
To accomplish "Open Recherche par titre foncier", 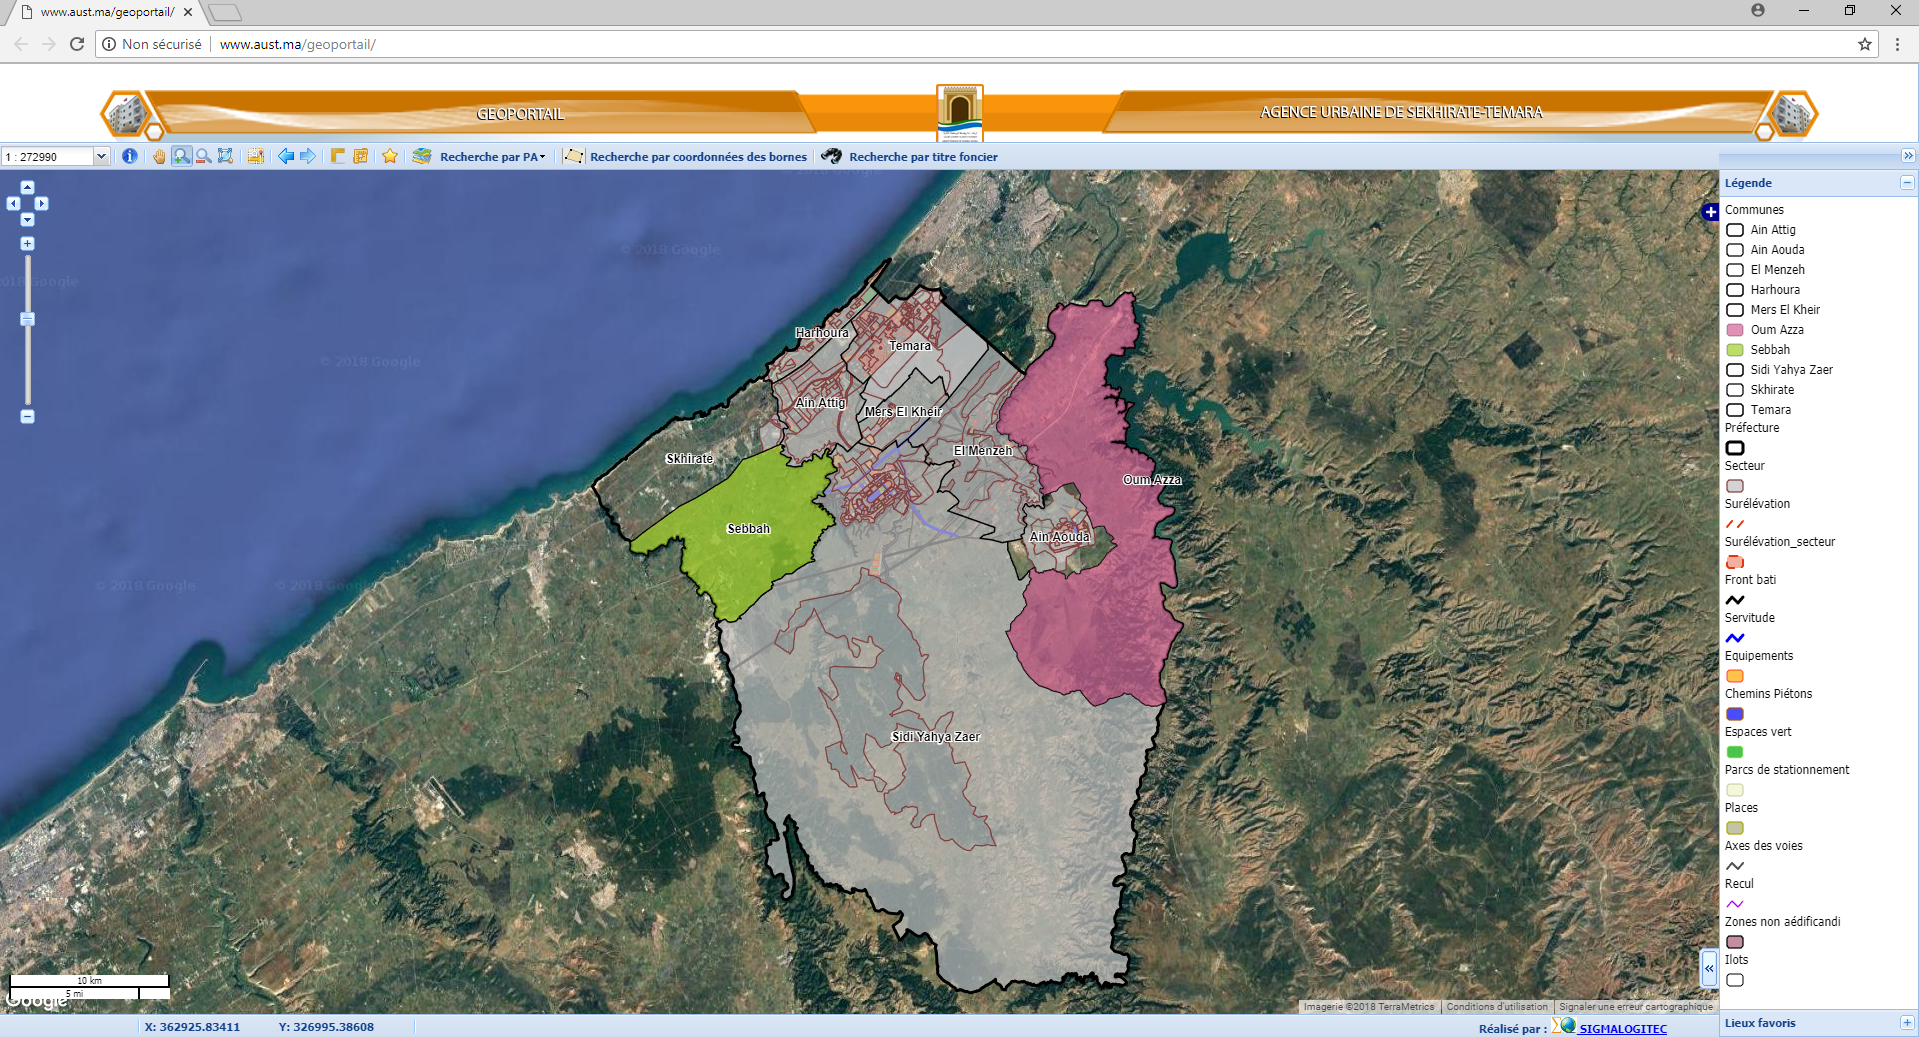I will (x=922, y=157).
